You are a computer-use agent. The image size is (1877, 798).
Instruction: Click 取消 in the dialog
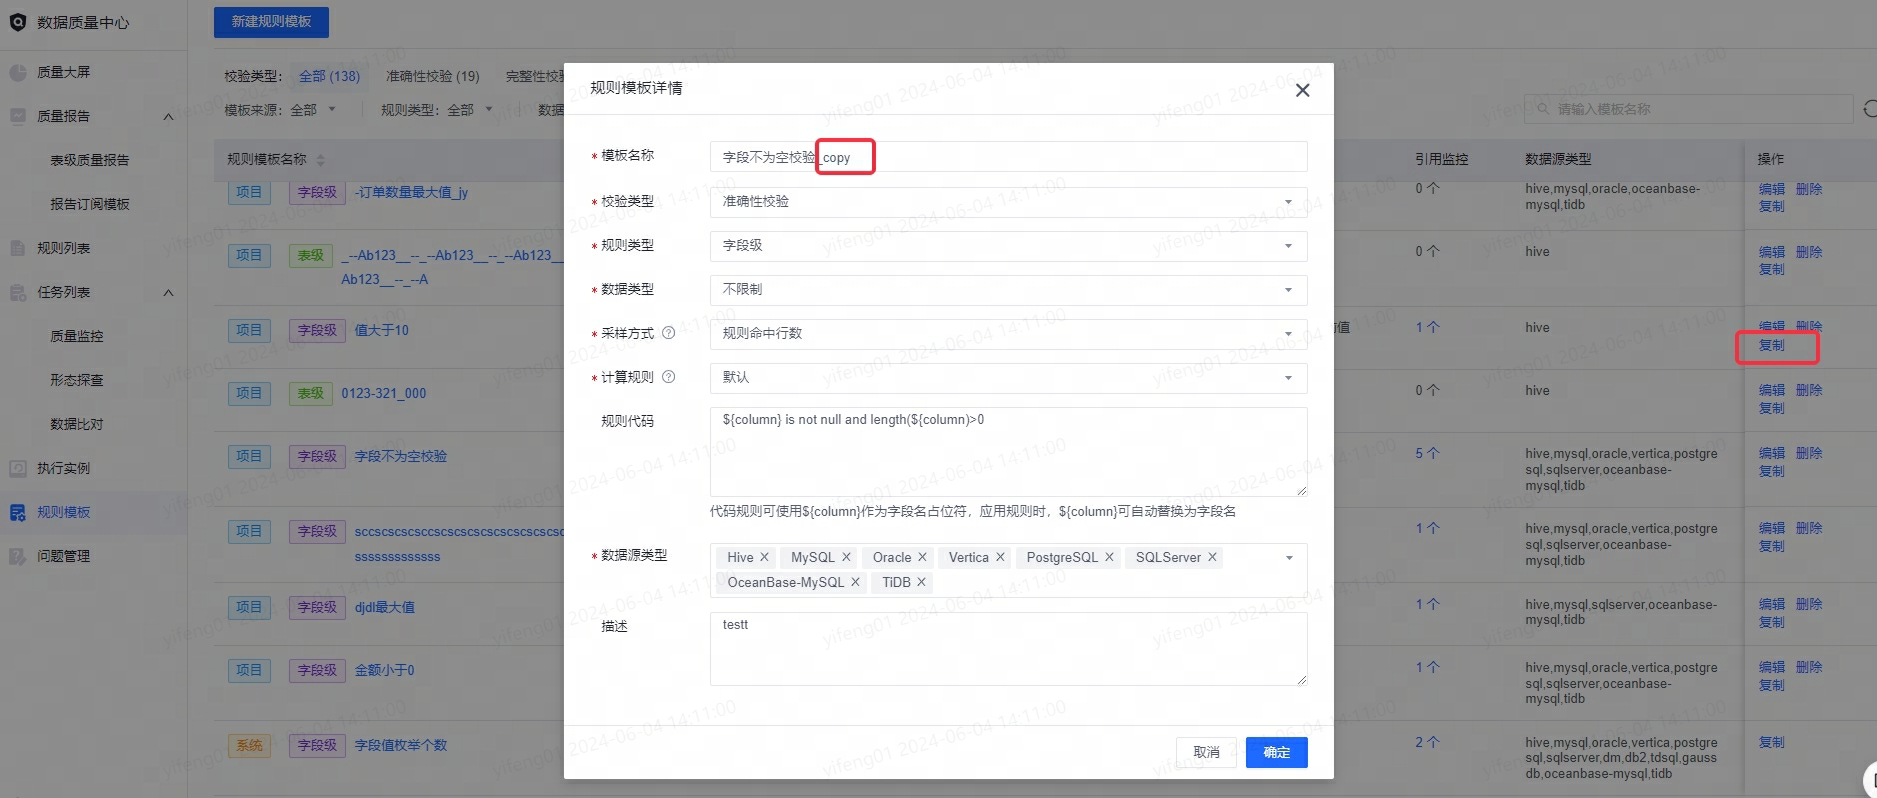[x=1207, y=752]
